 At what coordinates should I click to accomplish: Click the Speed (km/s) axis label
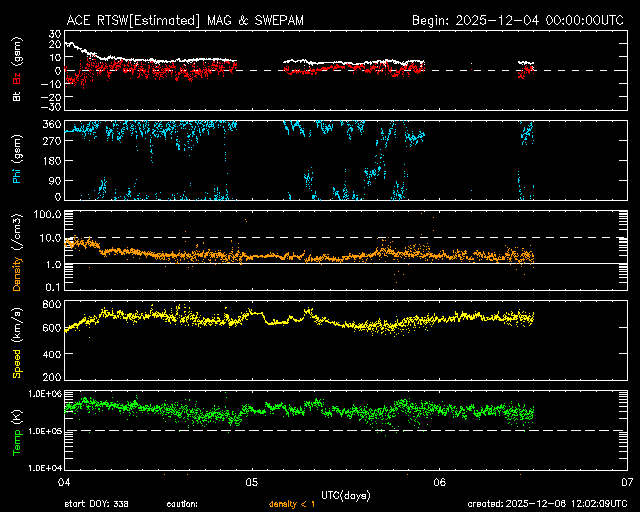[17, 341]
